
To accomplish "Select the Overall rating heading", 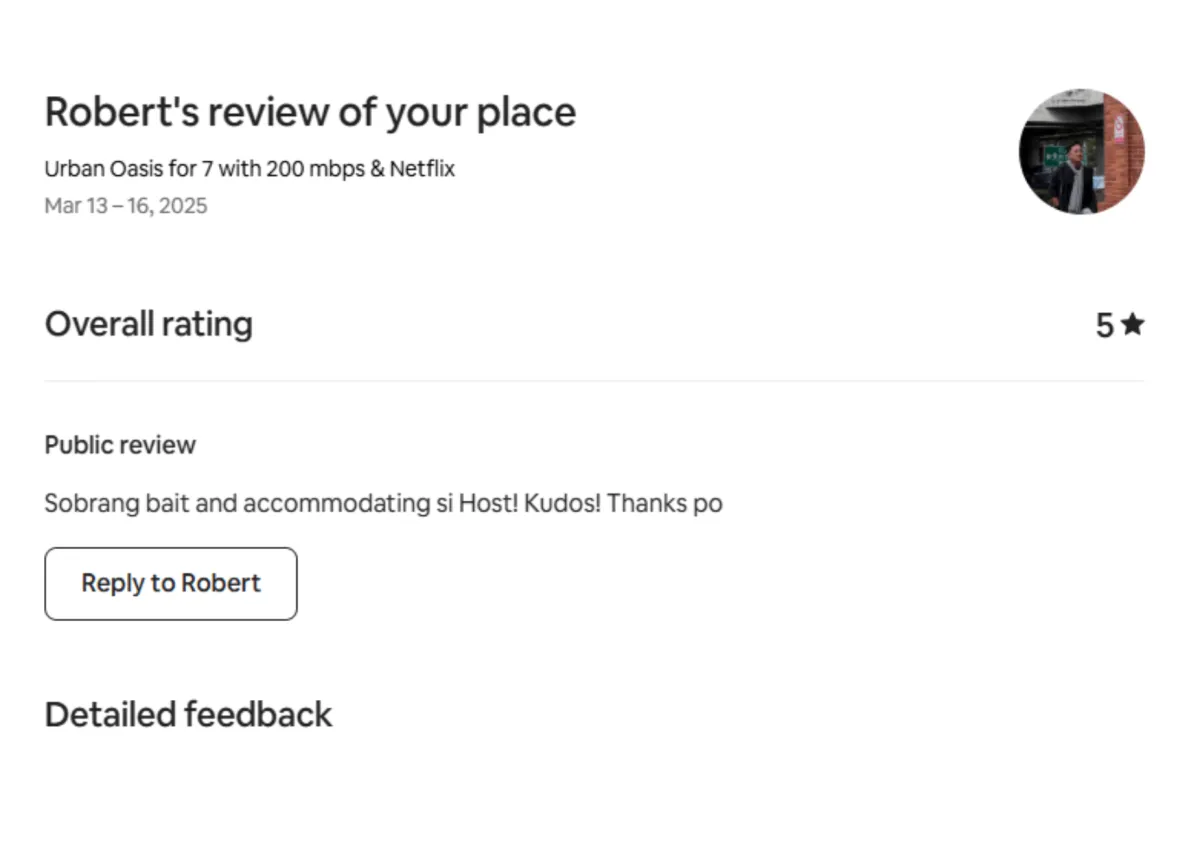I will tap(149, 324).
